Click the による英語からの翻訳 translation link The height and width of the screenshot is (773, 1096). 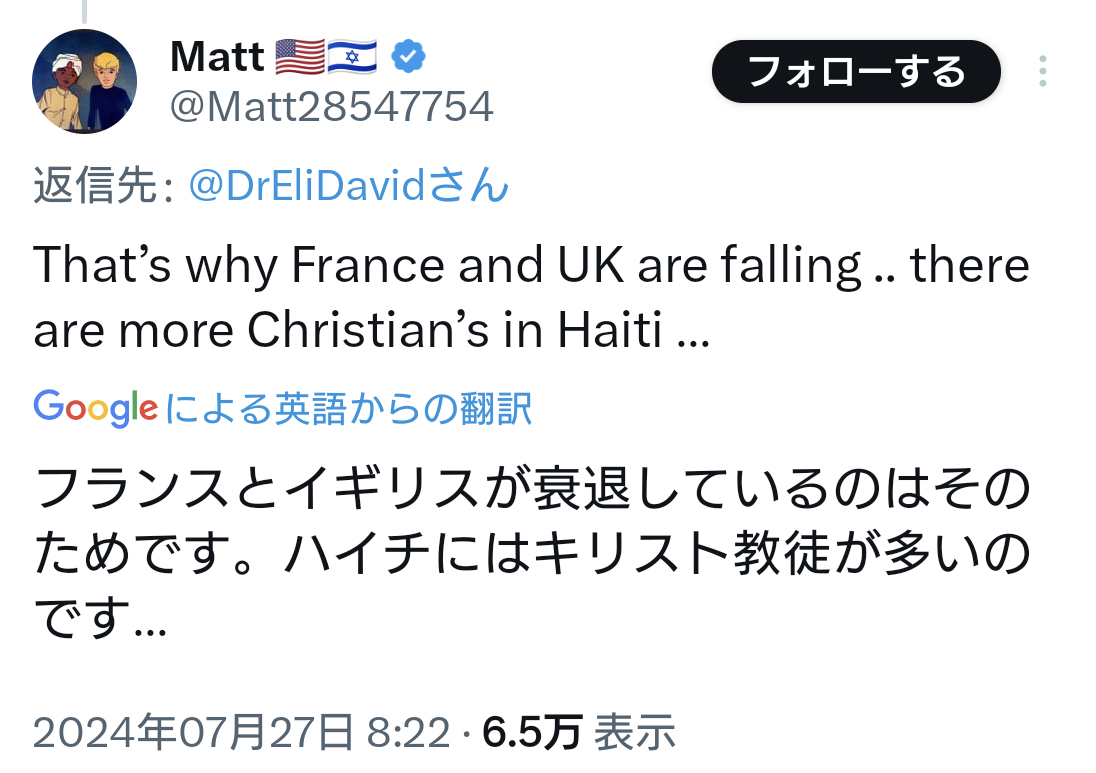tap(348, 408)
